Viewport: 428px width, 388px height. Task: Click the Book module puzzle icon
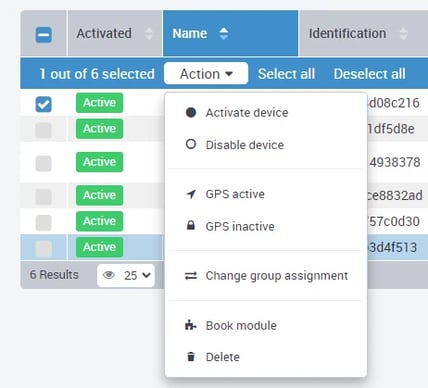point(191,325)
